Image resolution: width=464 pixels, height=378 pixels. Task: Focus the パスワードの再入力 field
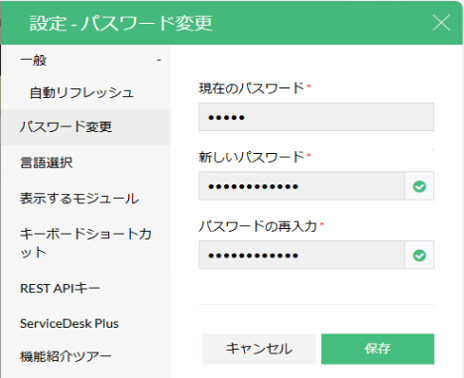coord(302,255)
